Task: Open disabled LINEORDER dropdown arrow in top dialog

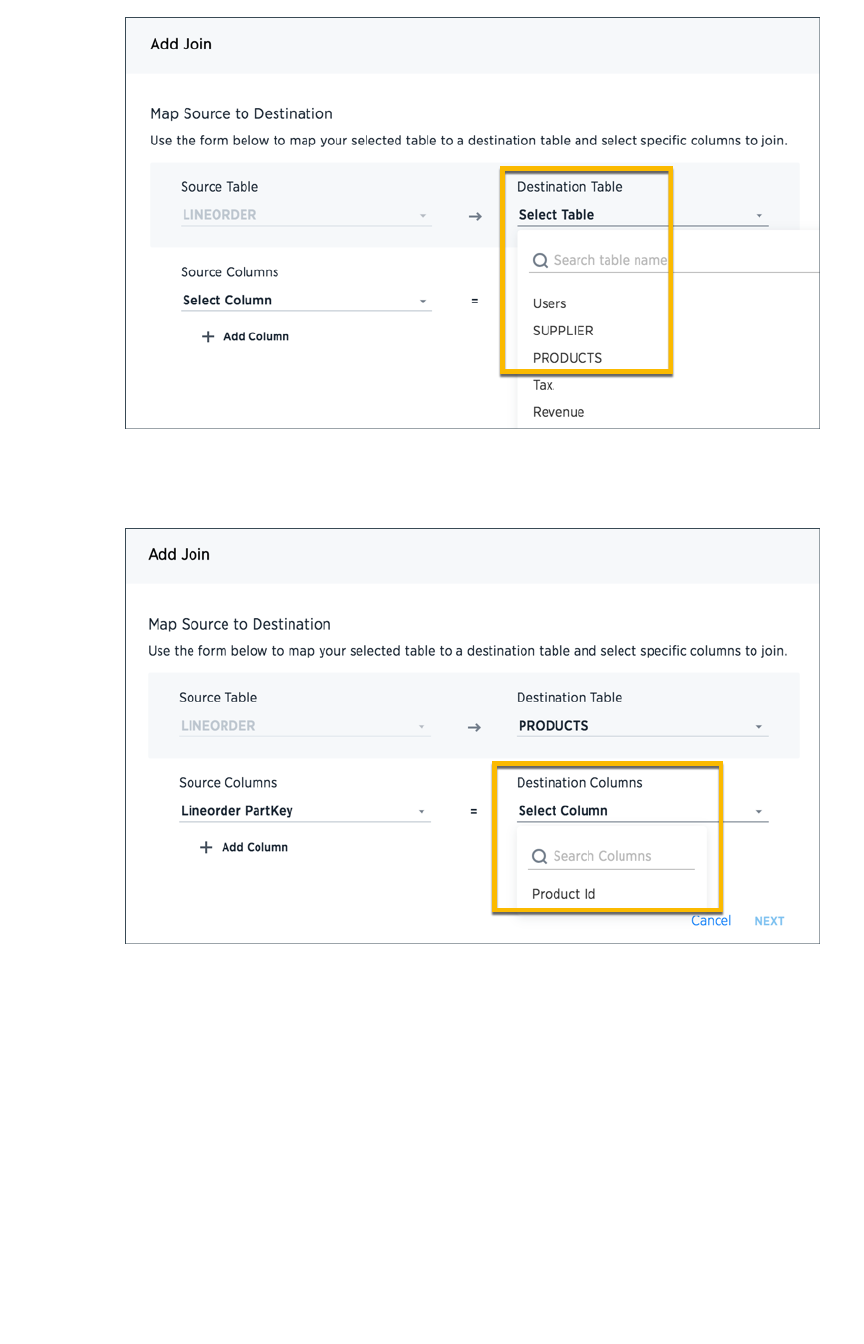Action: [423, 216]
